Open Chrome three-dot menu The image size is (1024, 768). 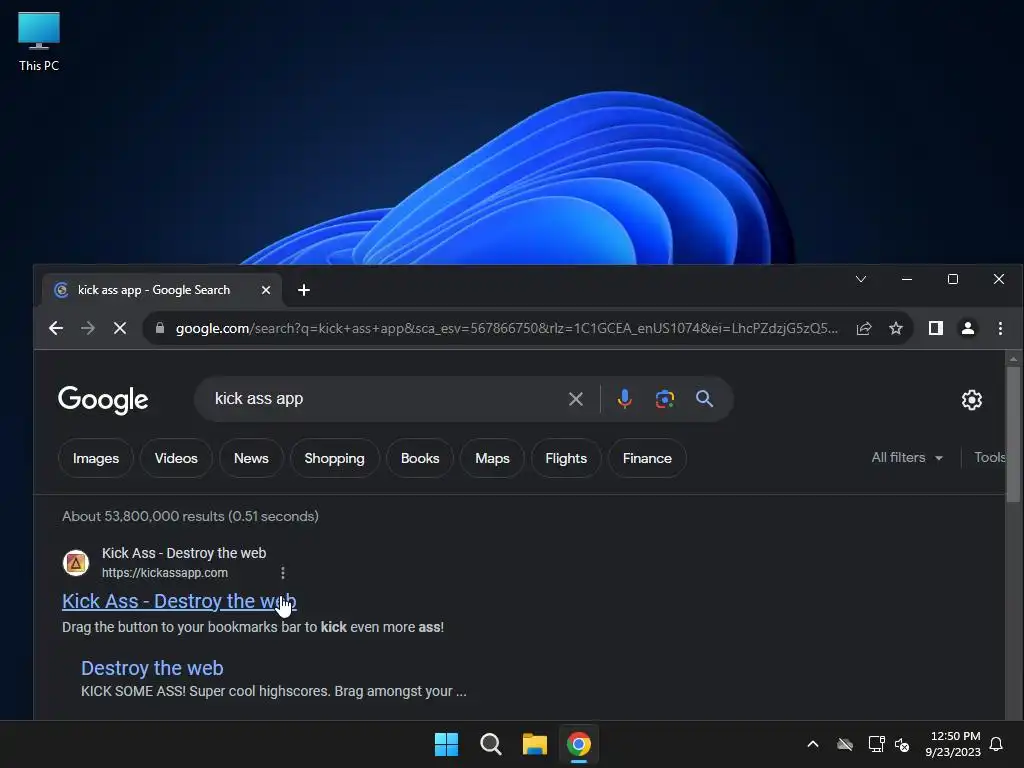[x=1000, y=328]
